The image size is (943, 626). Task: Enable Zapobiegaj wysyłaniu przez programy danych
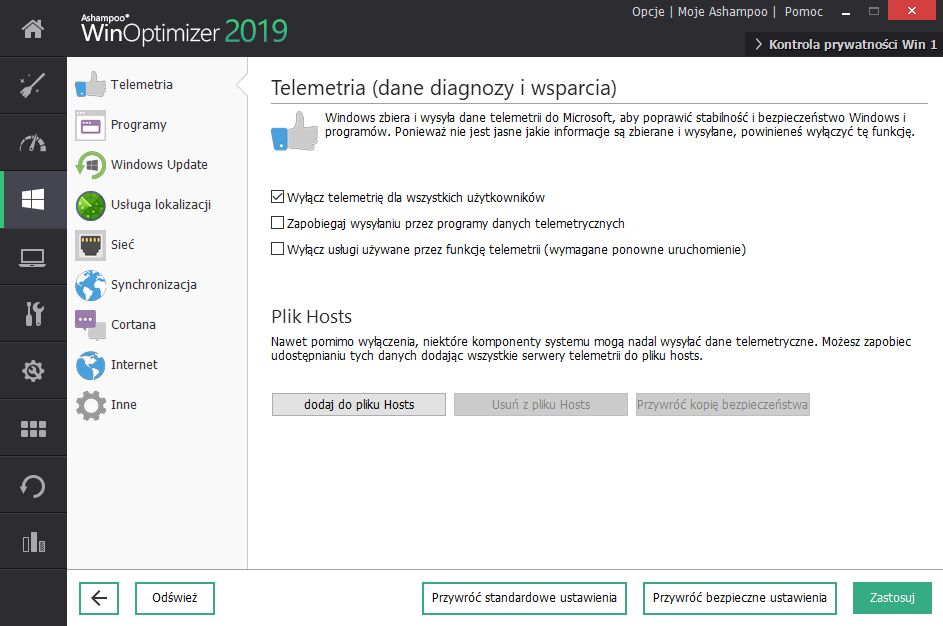coord(277,223)
